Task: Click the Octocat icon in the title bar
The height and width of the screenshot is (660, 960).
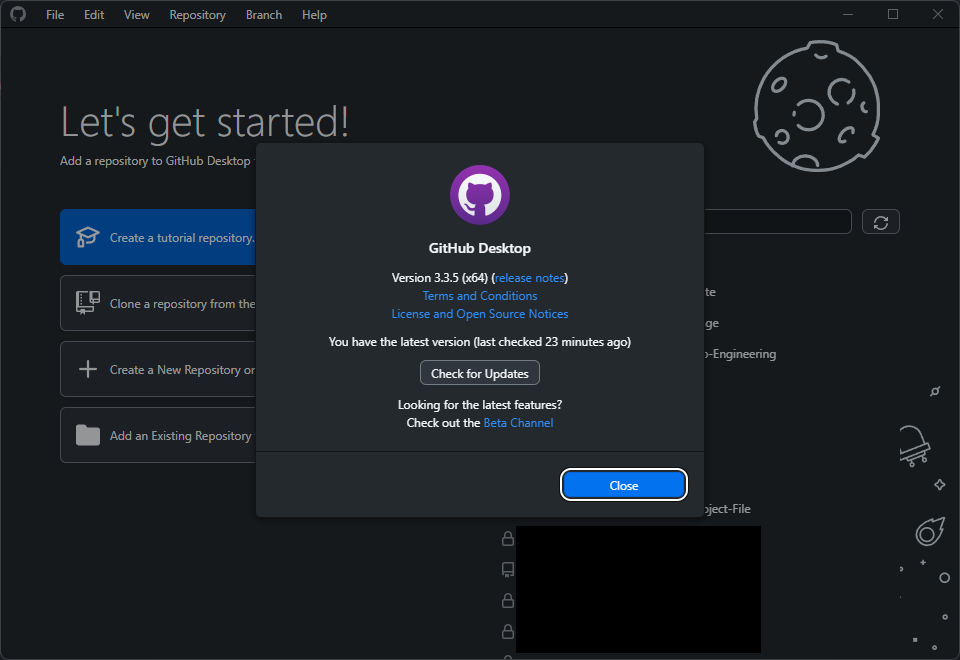Action: pos(18,14)
